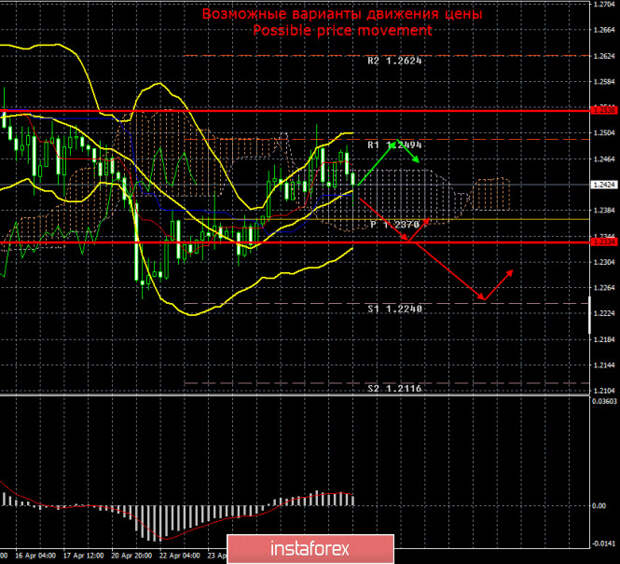
Task: Click the 16 Apr 04:00 time label
Action: point(36,556)
